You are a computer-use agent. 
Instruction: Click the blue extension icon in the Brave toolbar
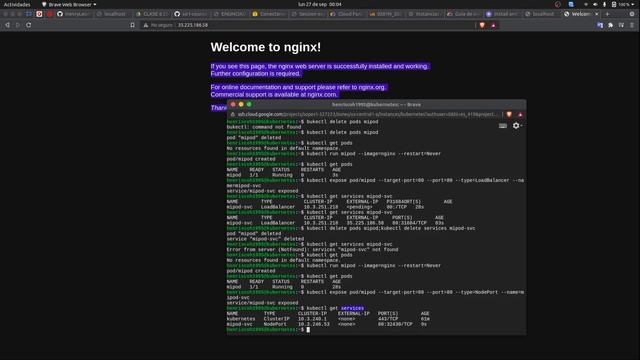(x=600, y=25)
